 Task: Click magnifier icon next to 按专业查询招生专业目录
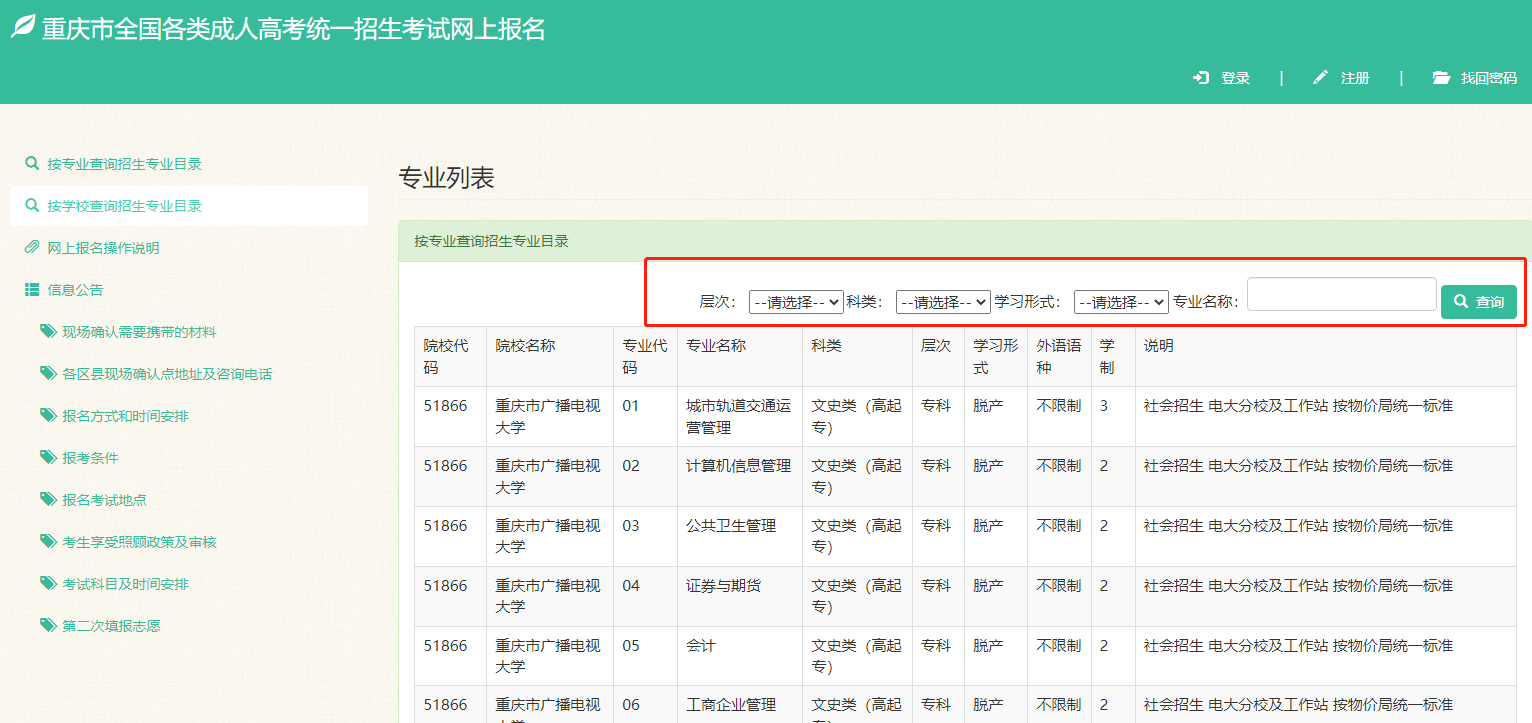tap(32, 163)
